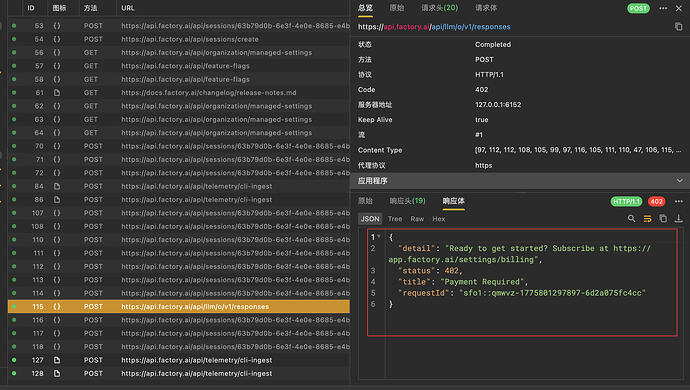Select request 110 sessions POST row

179,239
